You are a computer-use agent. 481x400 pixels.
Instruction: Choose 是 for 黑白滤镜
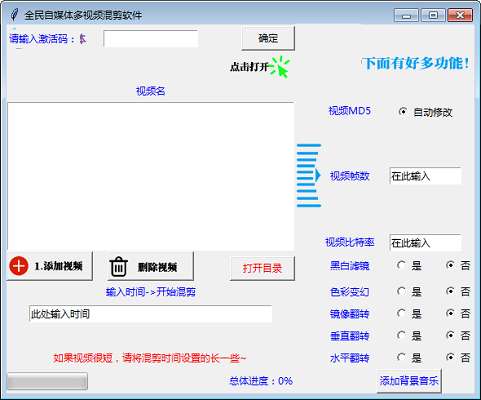click(401, 265)
